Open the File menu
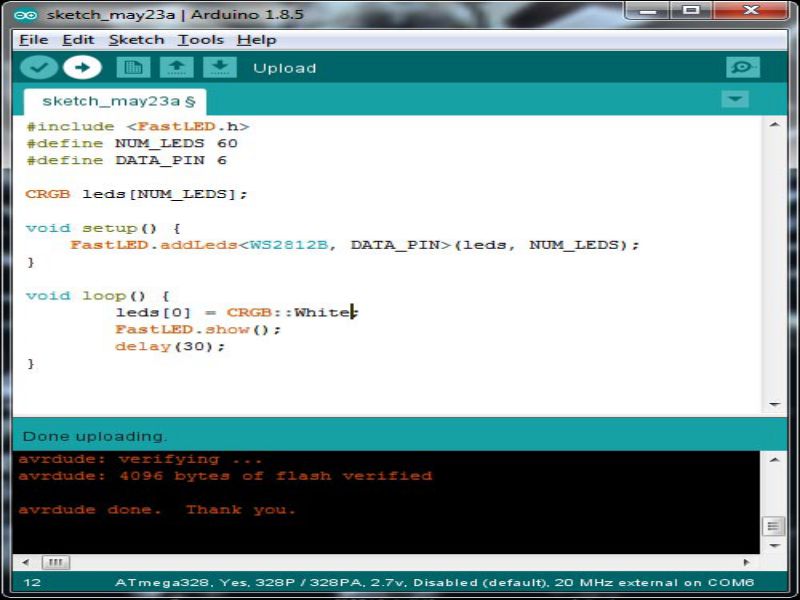The height and width of the screenshot is (600, 800). 34,40
